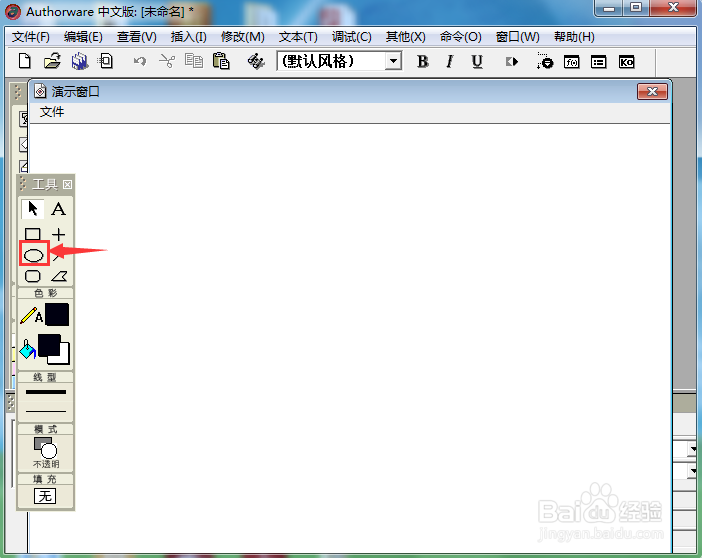This screenshot has height=558, width=702.
Task: Click the Restart/run icon
Action: (x=512, y=61)
